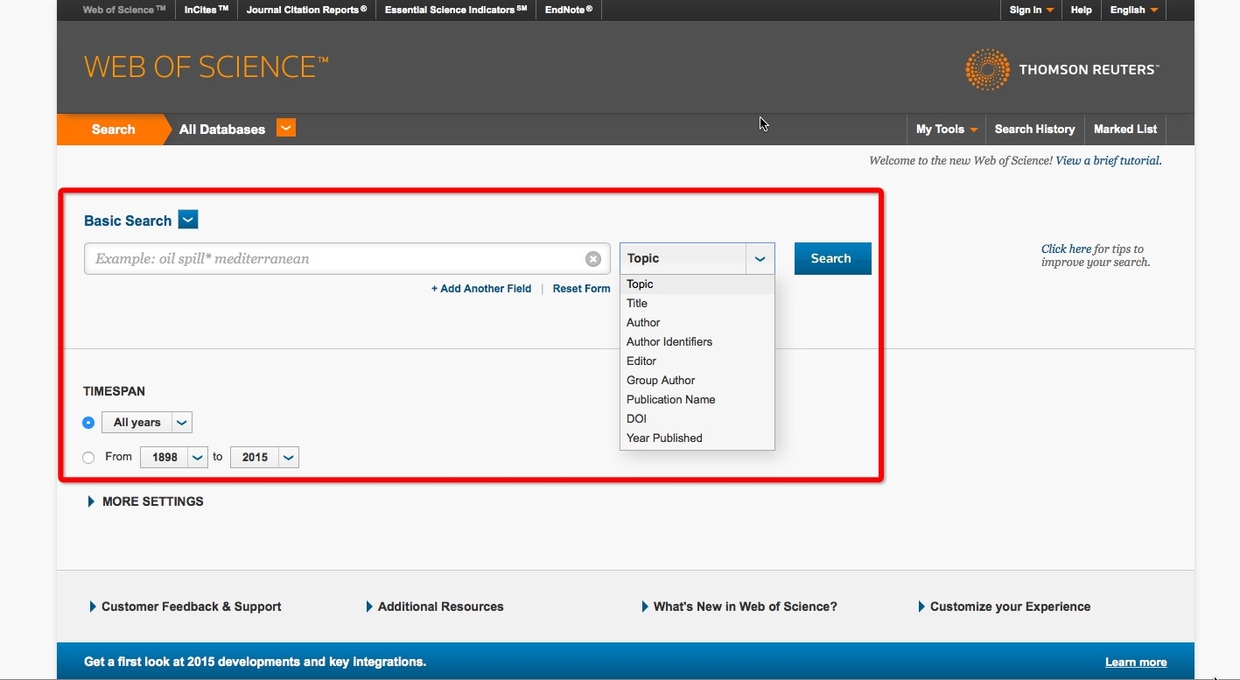Click Learn more link in banner
1240x680 pixels.
[x=1136, y=662]
